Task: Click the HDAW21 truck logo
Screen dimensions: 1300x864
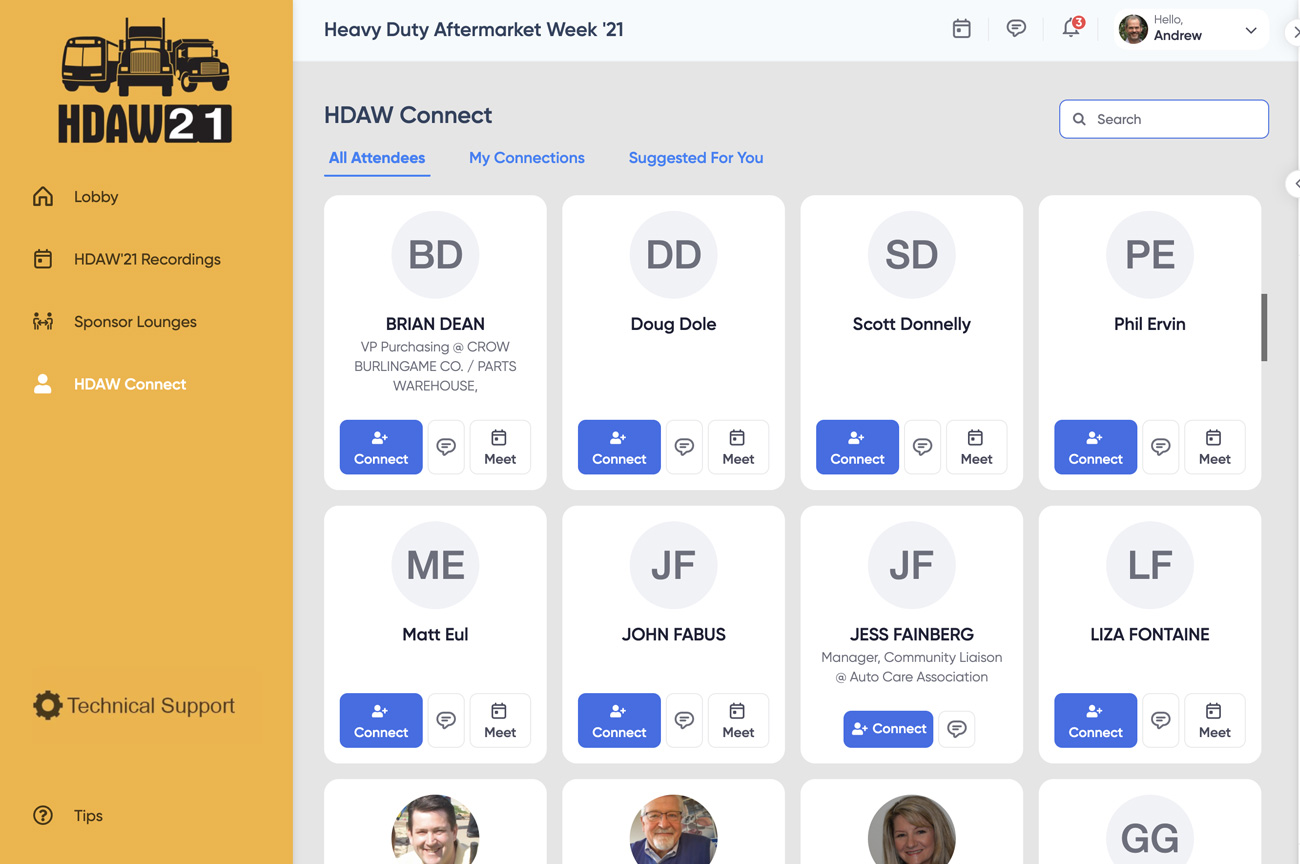Action: point(146,80)
